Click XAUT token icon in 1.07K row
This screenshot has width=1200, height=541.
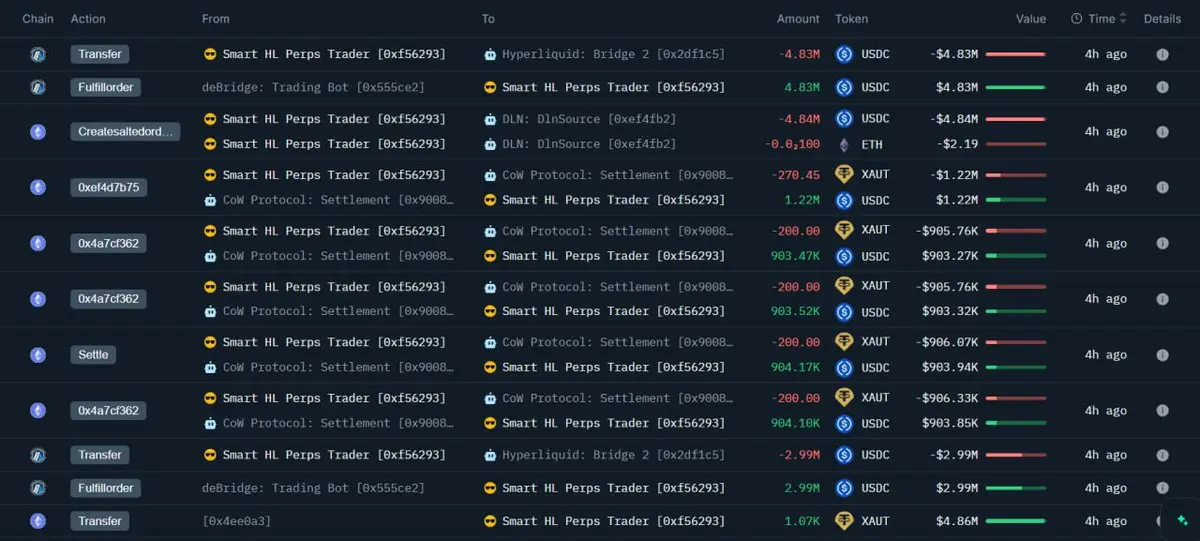843,521
